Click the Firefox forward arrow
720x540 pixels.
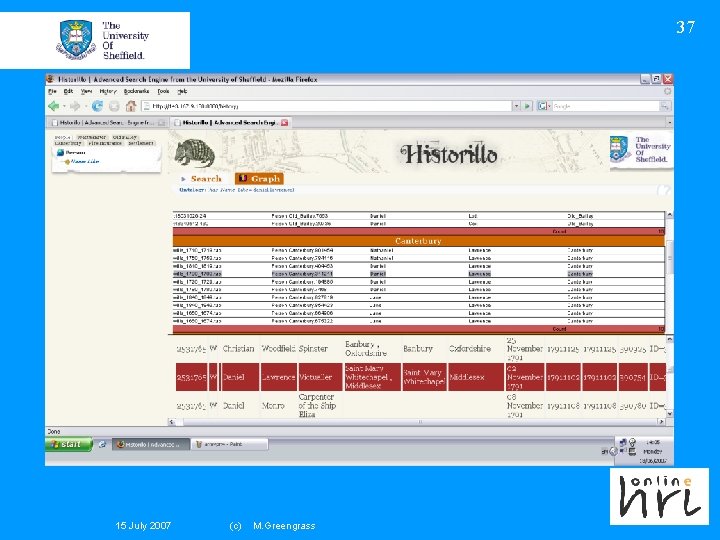pos(74,106)
